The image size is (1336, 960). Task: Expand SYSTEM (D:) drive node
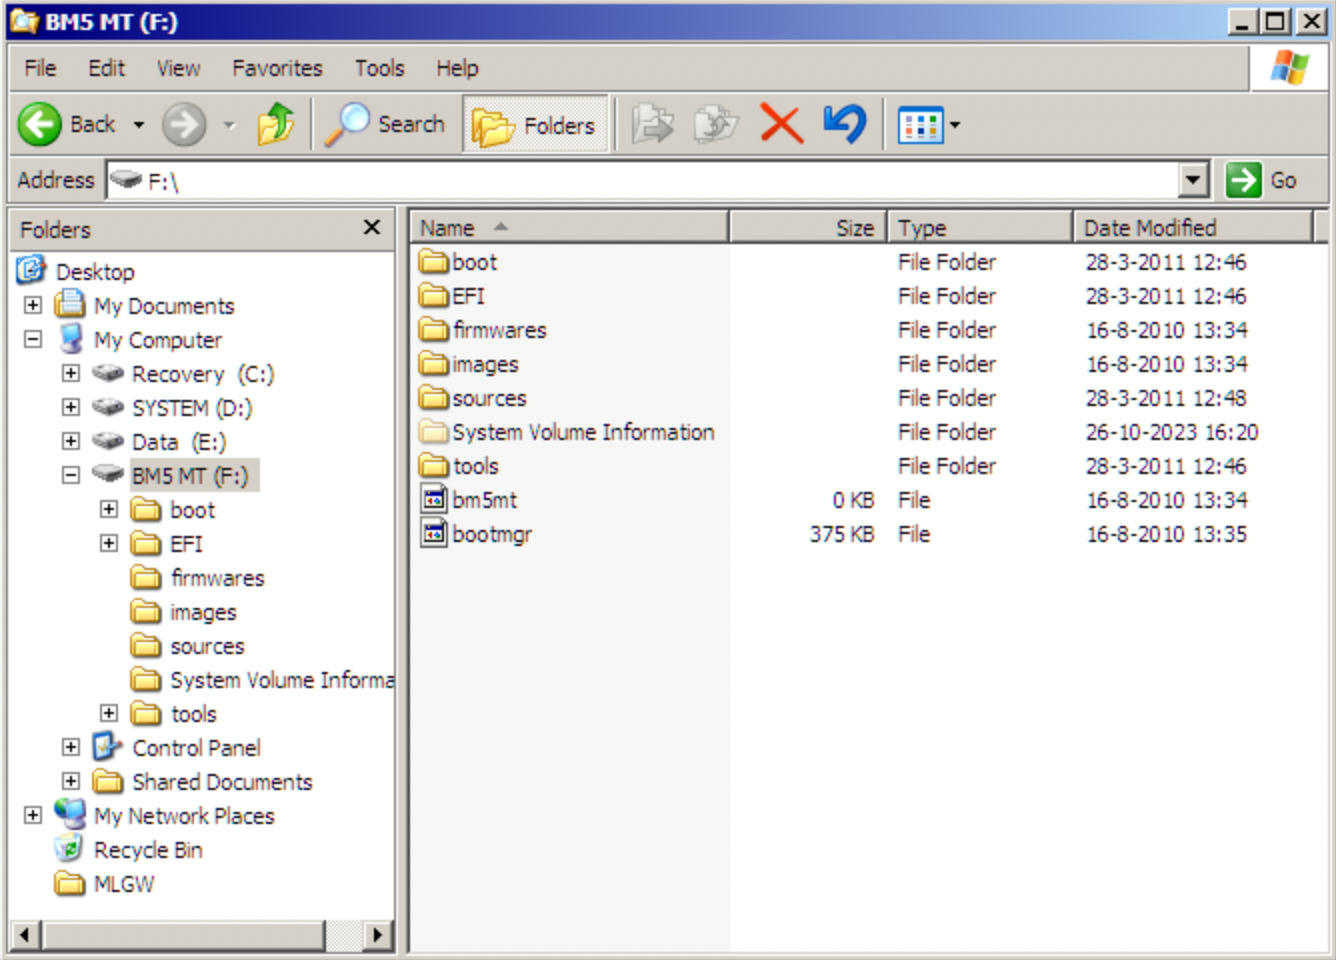click(x=71, y=407)
